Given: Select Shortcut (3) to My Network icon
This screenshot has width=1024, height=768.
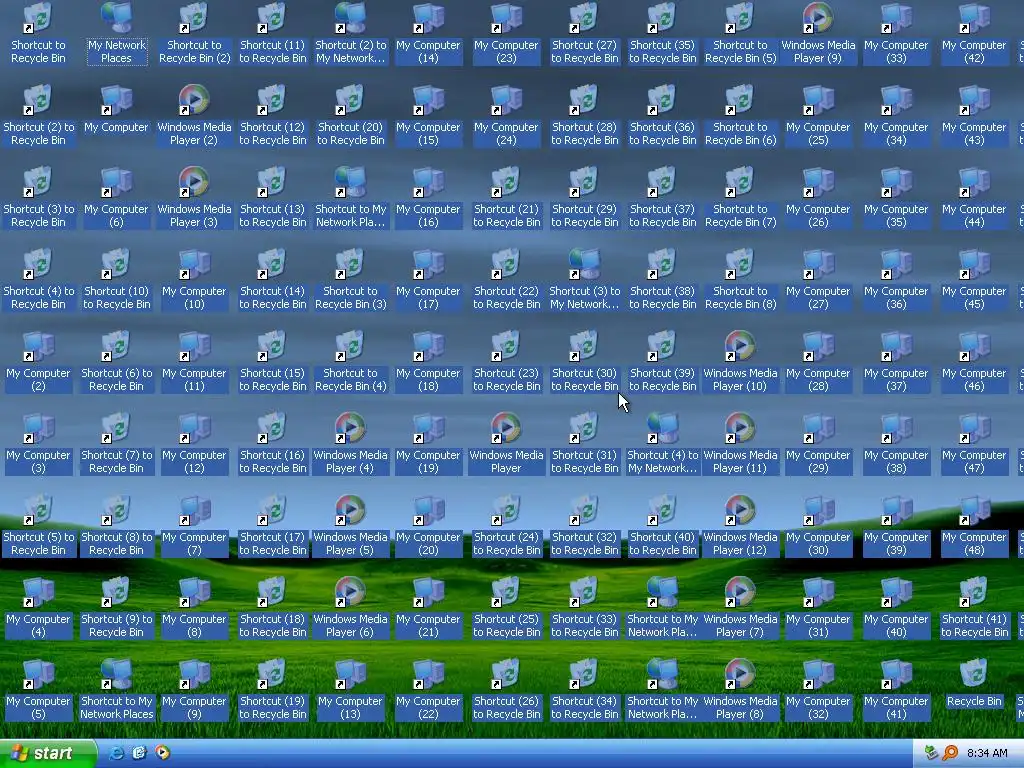Looking at the screenshot, I should 584,280.
